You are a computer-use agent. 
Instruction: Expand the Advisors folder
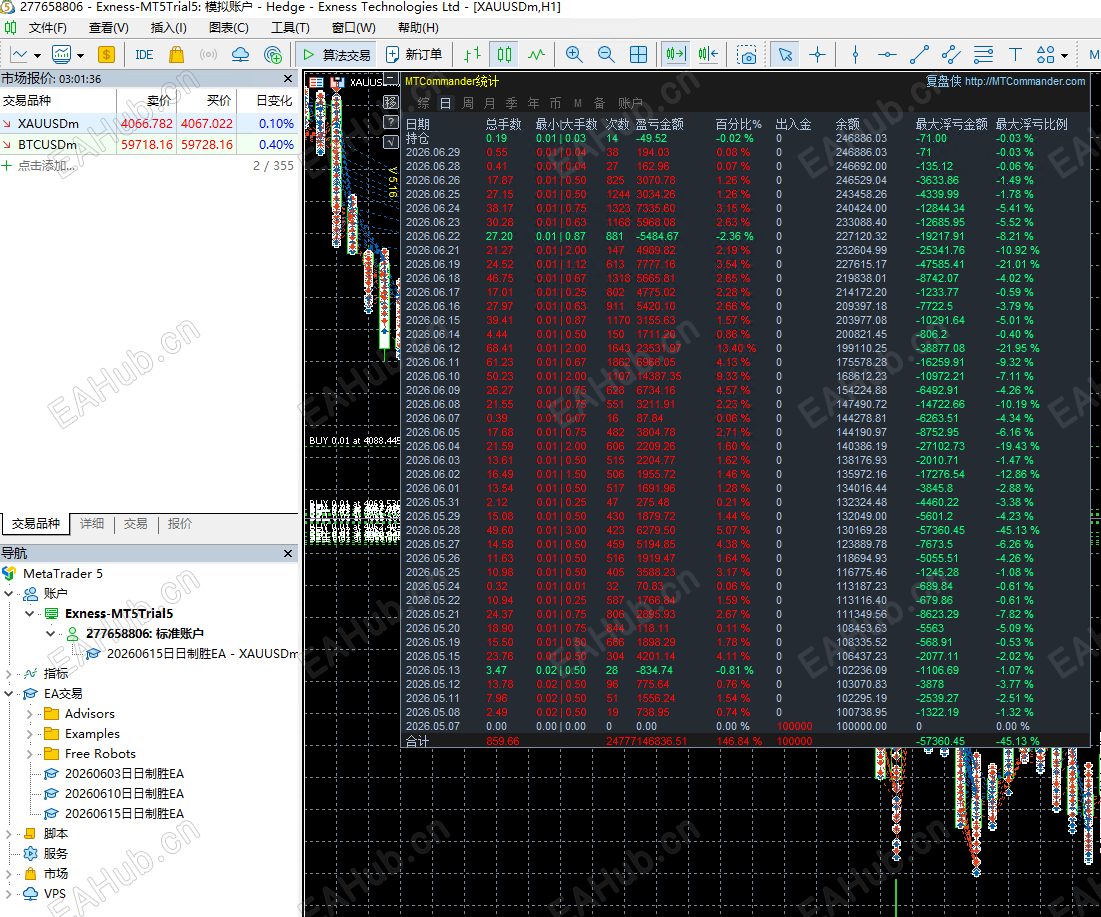pos(29,714)
